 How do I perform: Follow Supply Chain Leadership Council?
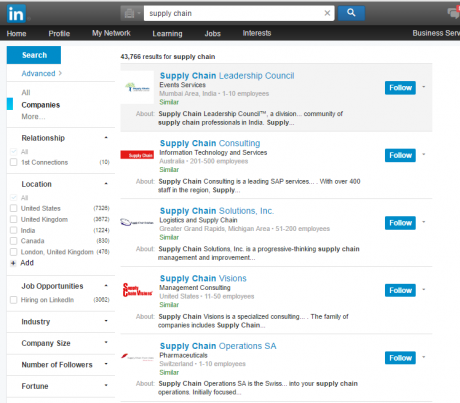click(x=400, y=88)
